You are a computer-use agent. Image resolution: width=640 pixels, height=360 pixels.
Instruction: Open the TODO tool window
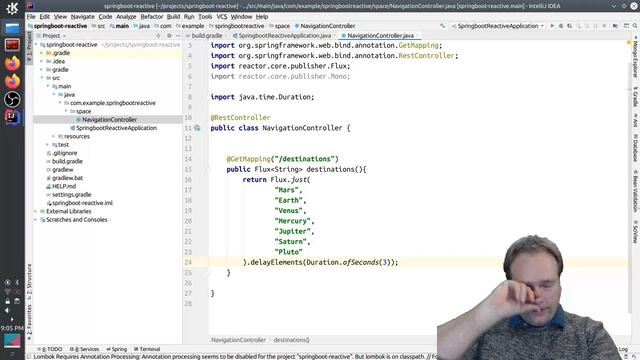click(49, 349)
